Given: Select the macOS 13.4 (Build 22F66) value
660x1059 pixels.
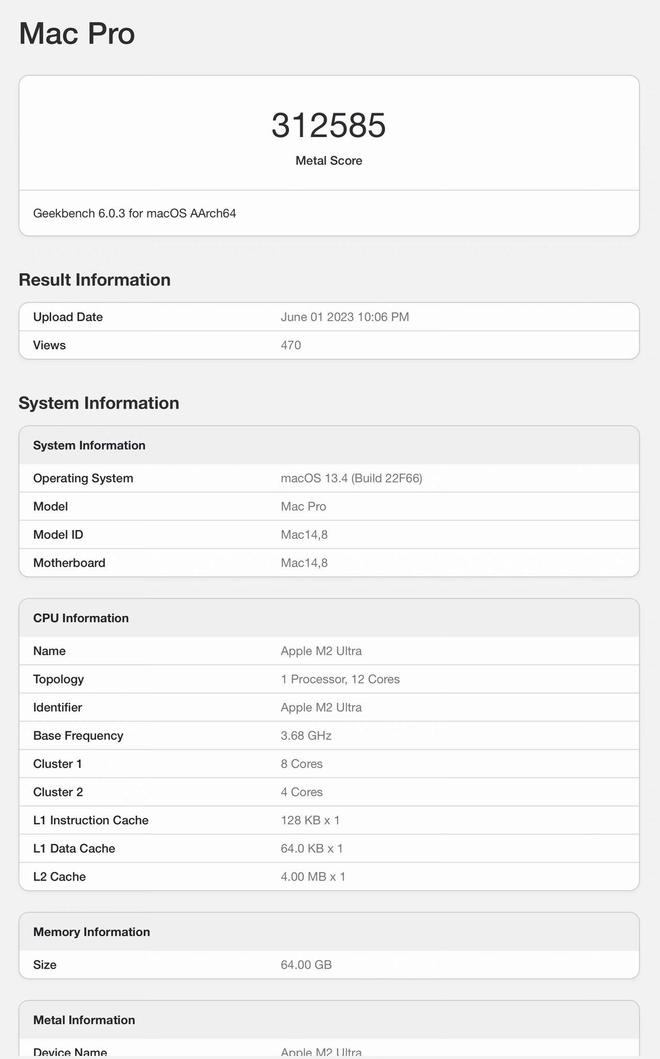Looking at the screenshot, I should (x=351, y=478).
